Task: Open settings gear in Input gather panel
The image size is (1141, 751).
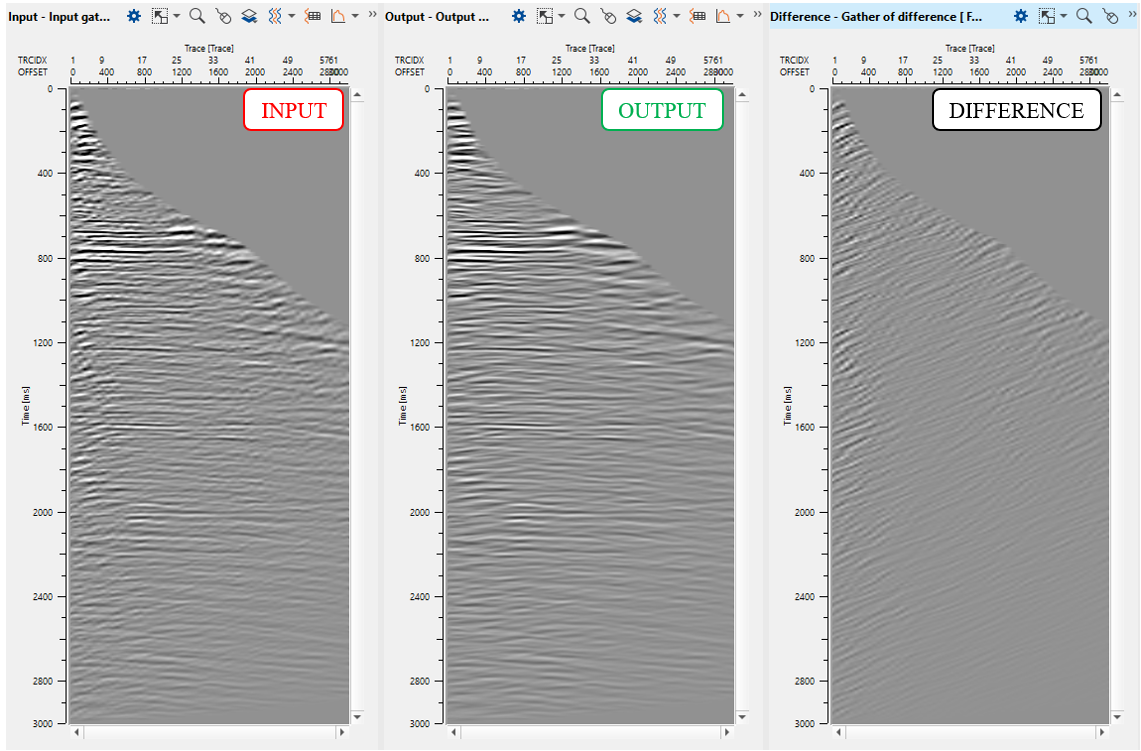Action: coord(133,16)
